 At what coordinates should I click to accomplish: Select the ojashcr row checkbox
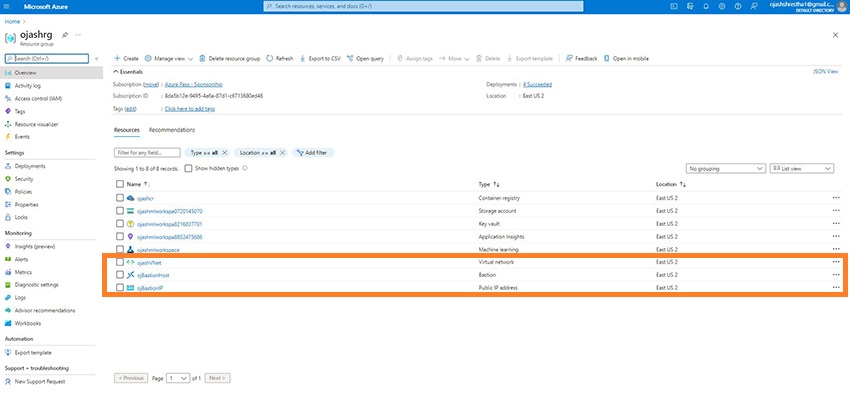point(120,198)
